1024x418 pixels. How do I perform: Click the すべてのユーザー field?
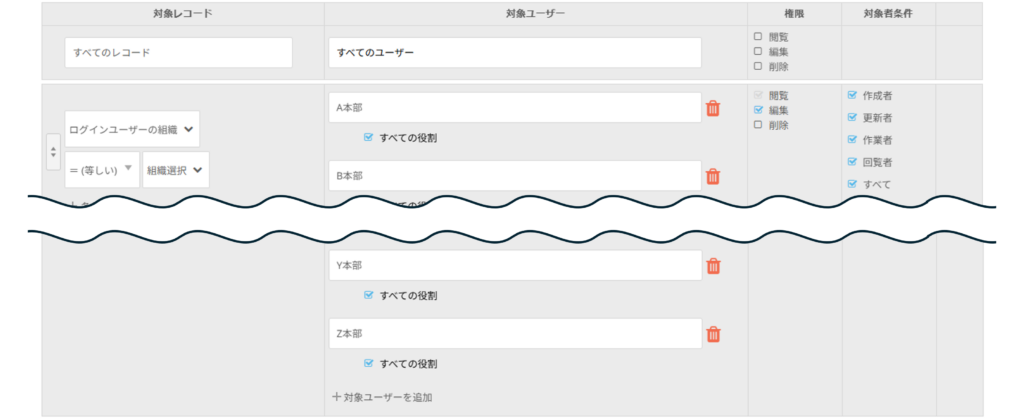514,53
